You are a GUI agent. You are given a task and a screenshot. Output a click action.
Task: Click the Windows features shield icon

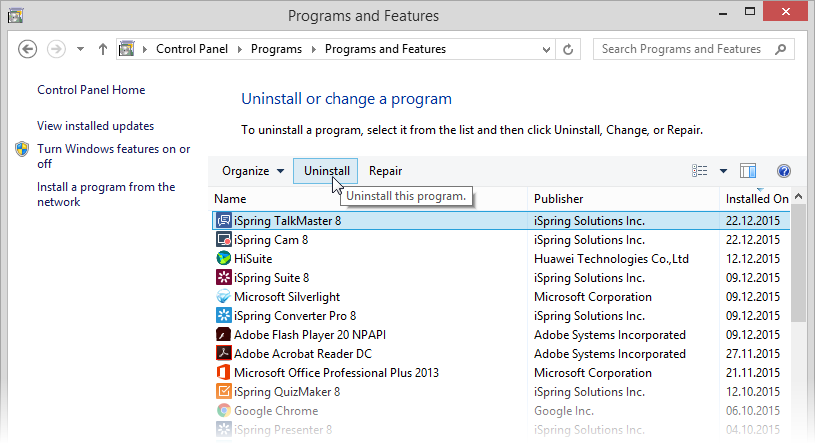click(22, 149)
